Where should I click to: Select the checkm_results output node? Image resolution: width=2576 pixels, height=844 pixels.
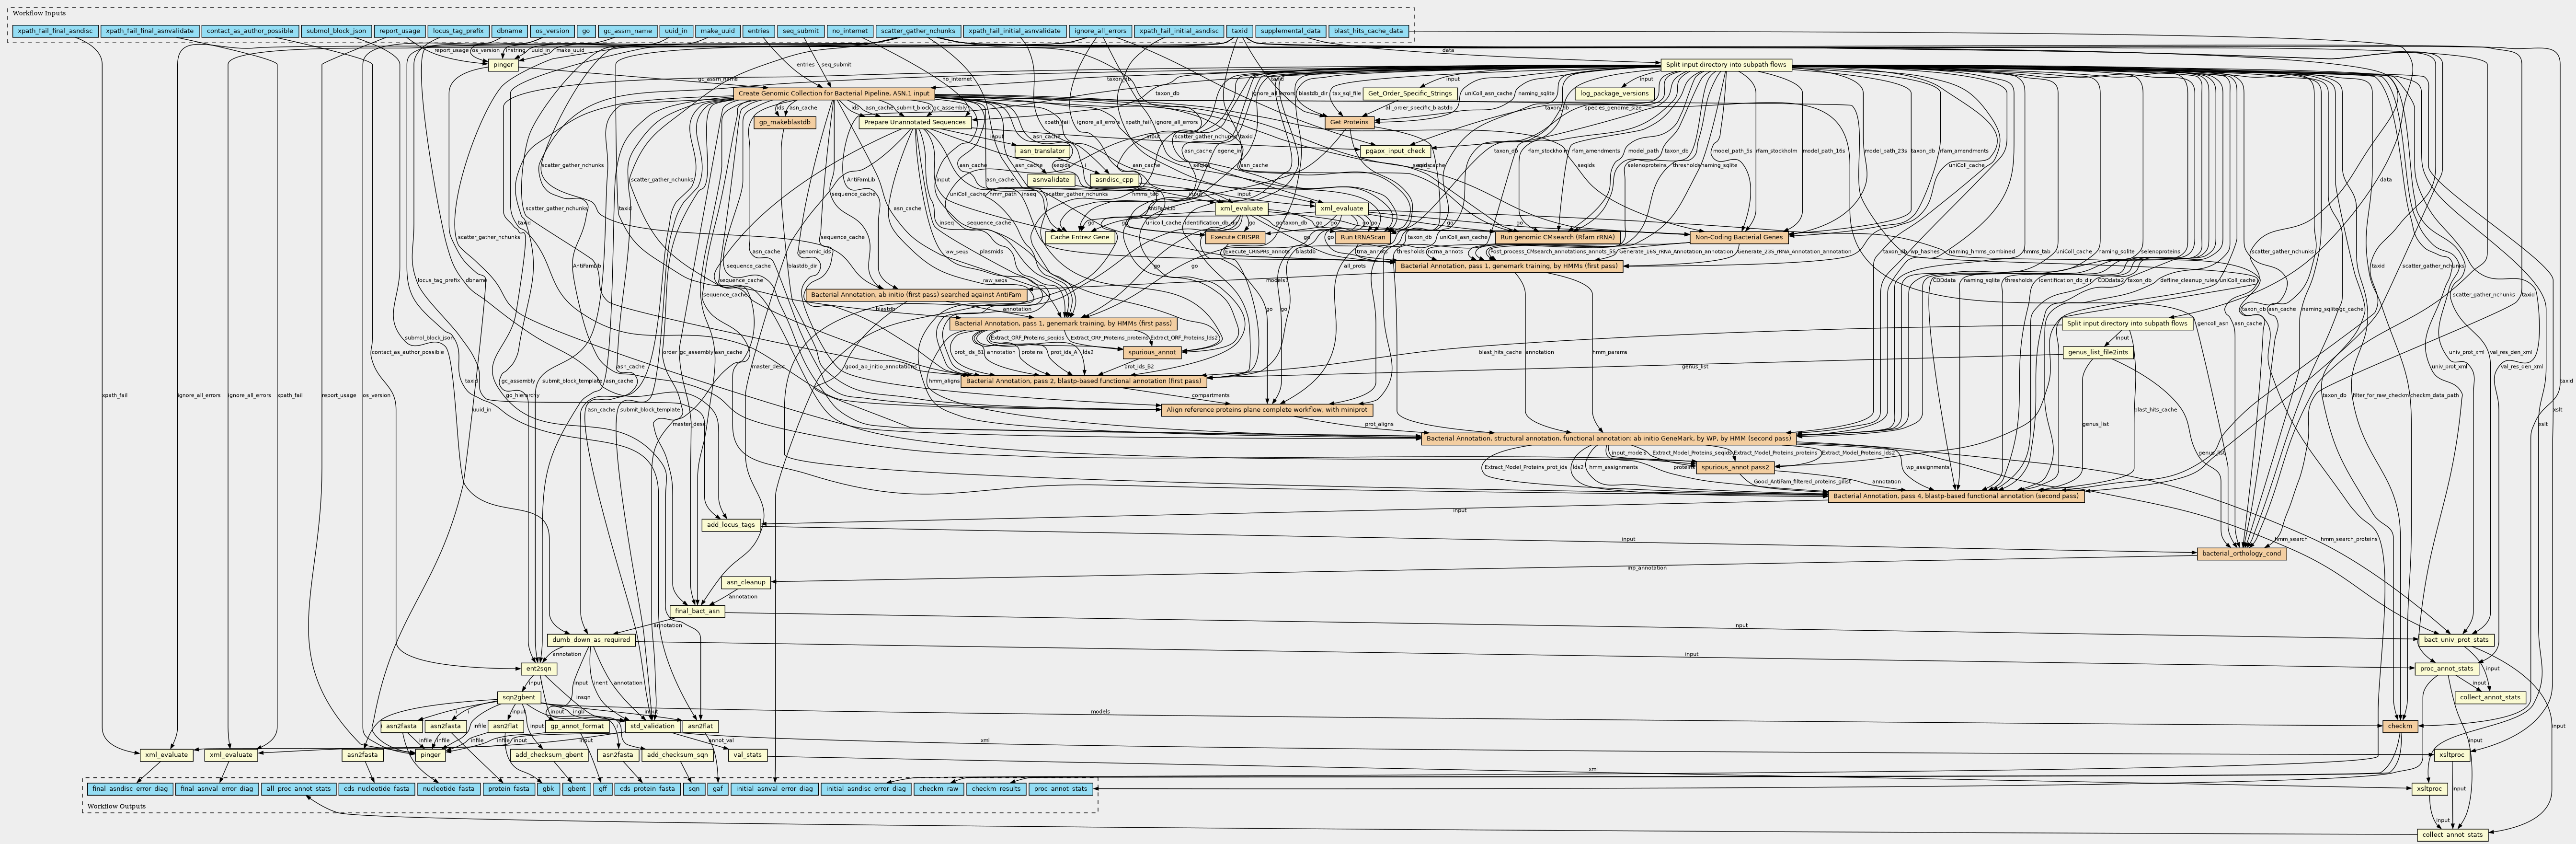pos(995,789)
